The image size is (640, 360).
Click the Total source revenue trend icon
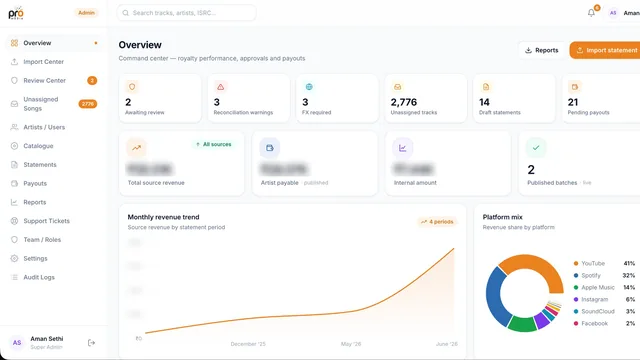coord(136,148)
